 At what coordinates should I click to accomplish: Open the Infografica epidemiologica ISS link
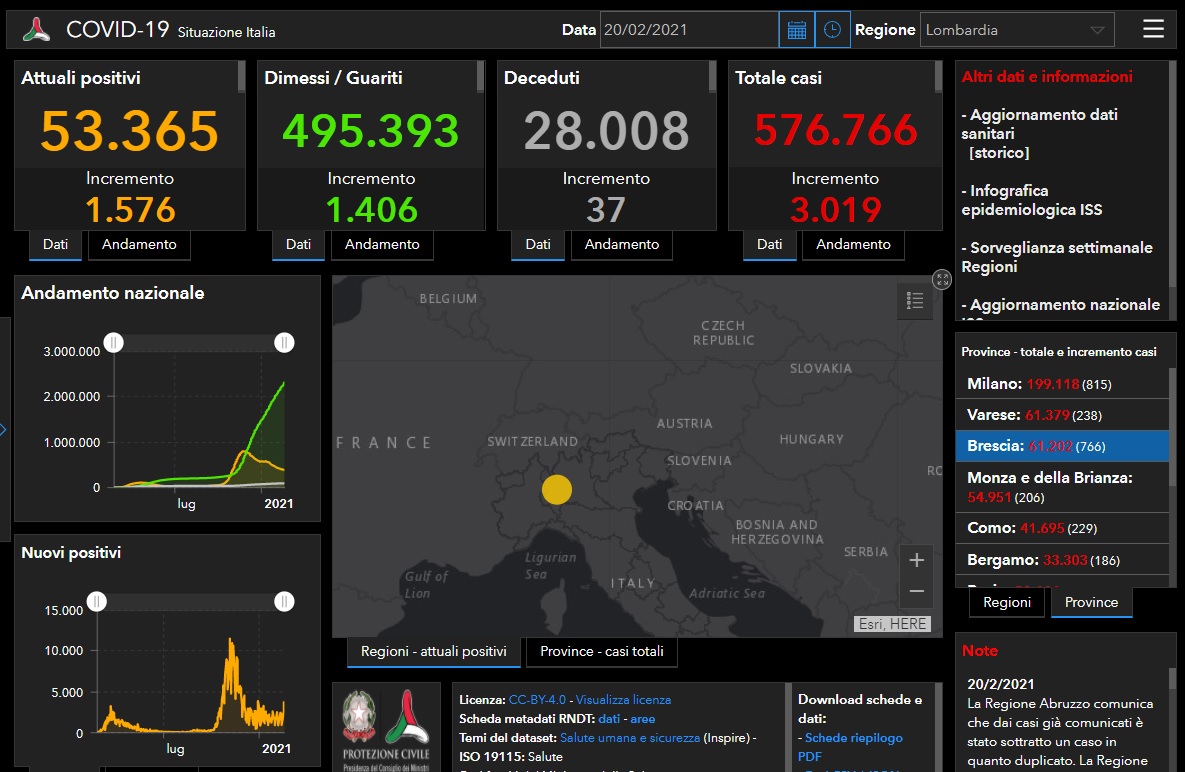[1034, 200]
